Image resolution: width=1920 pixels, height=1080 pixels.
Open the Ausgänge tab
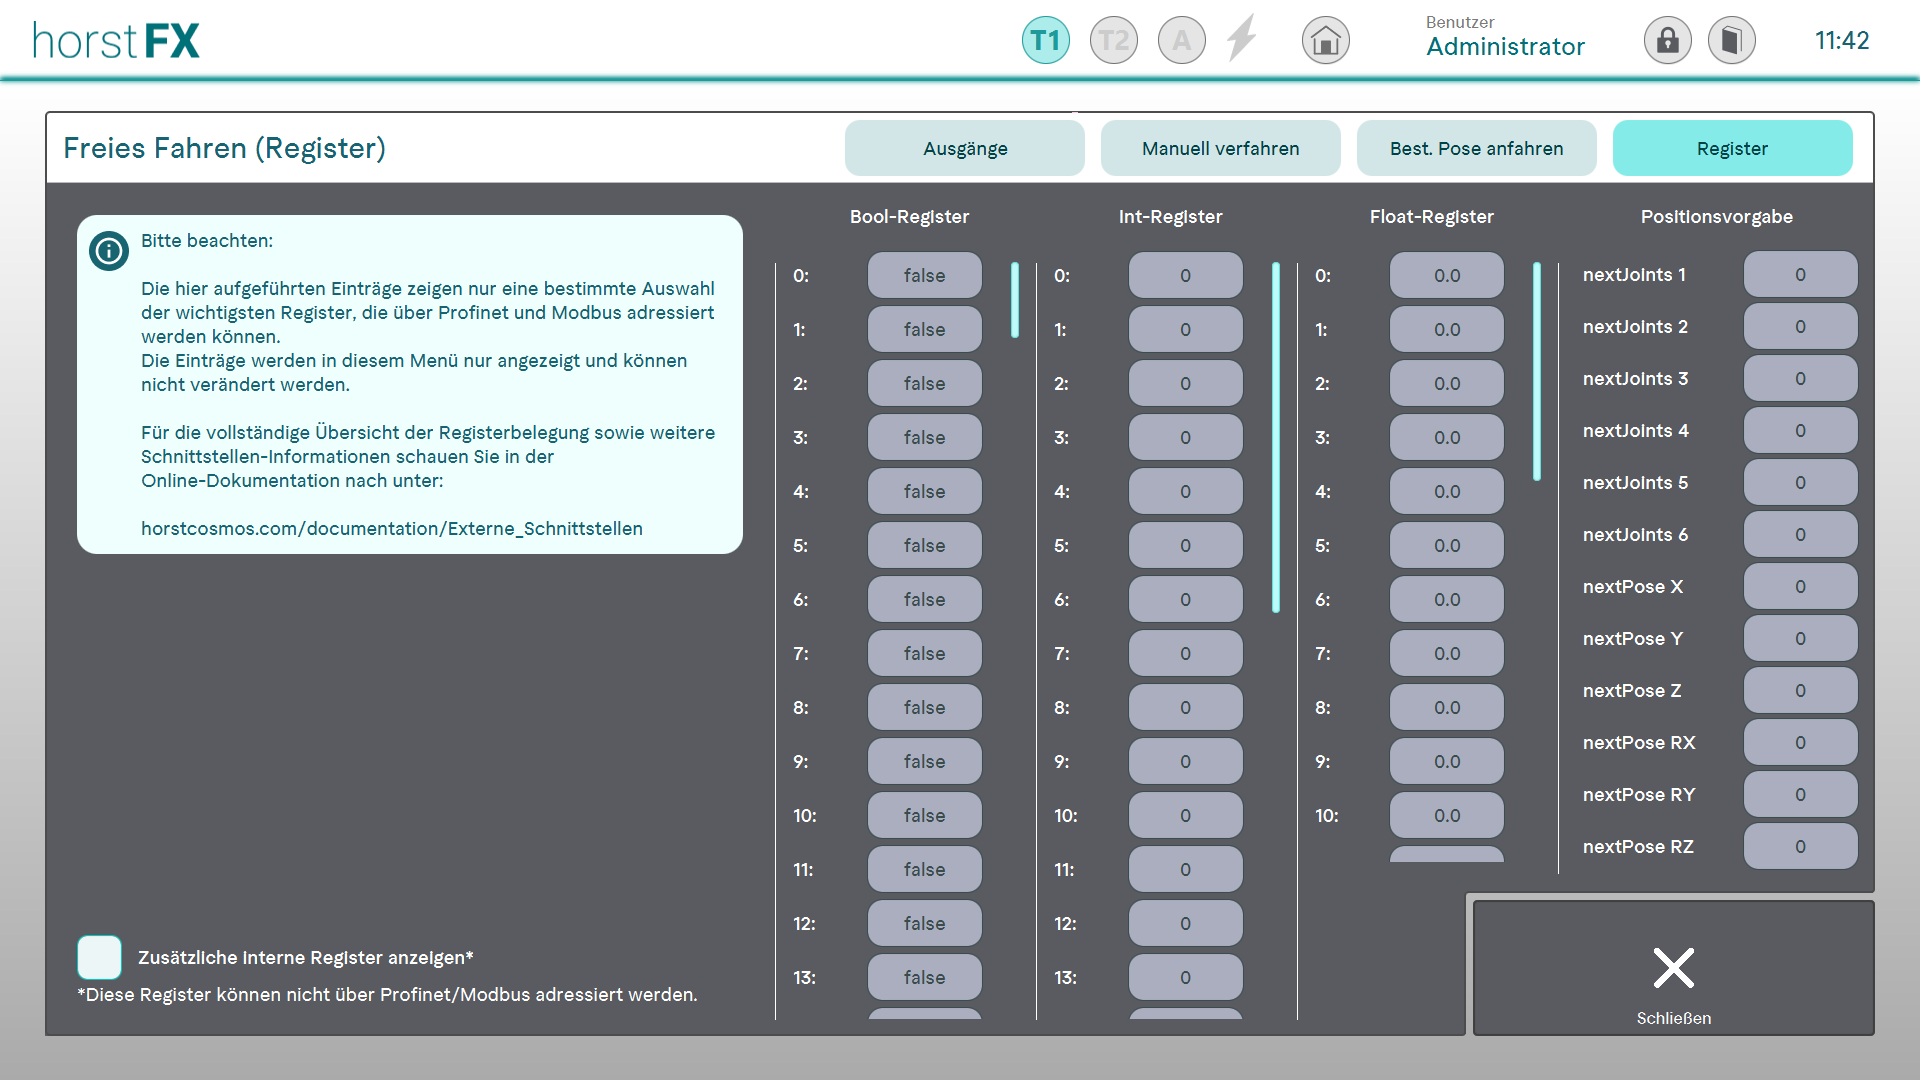pos(964,149)
